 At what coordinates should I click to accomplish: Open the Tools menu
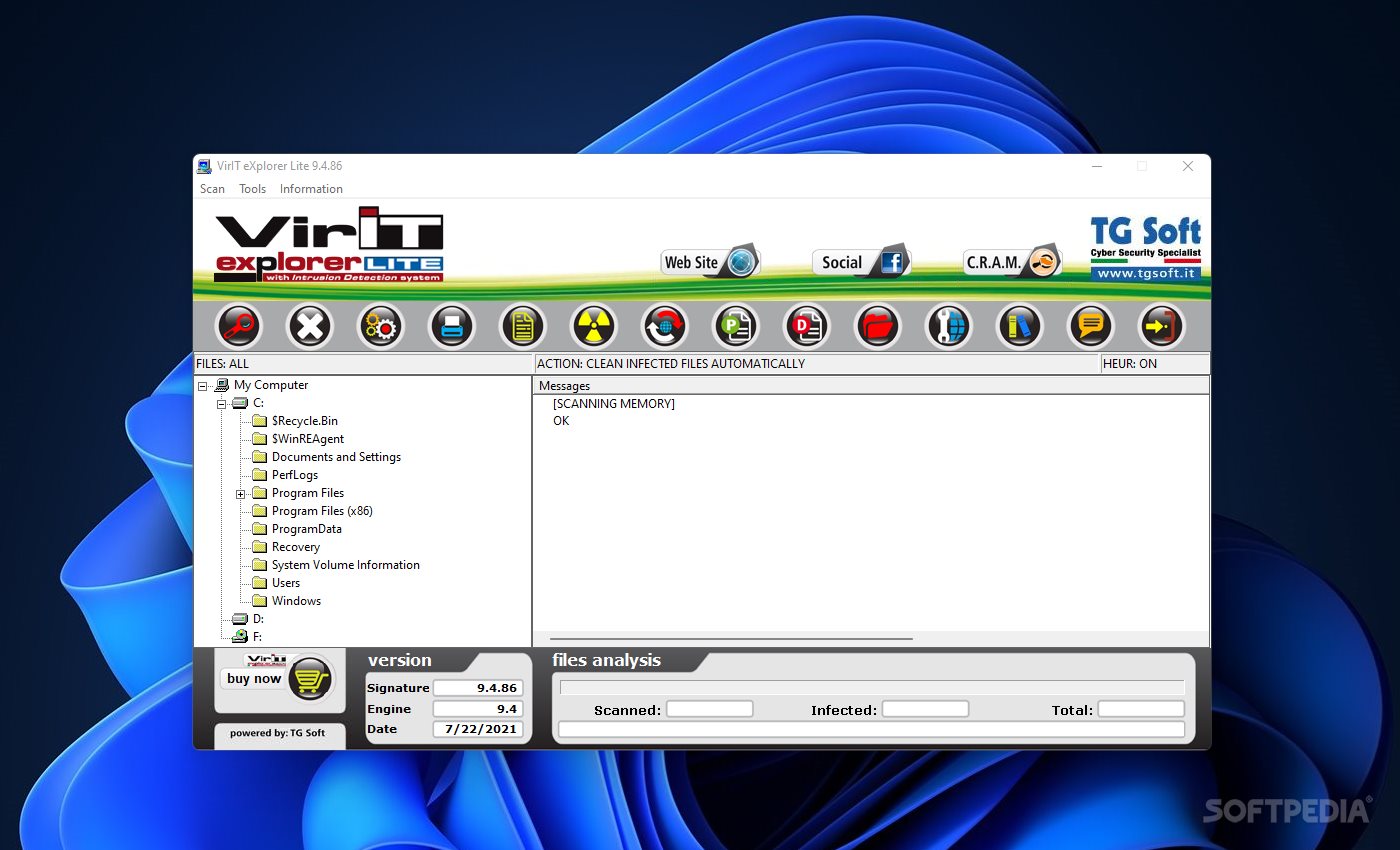[253, 189]
